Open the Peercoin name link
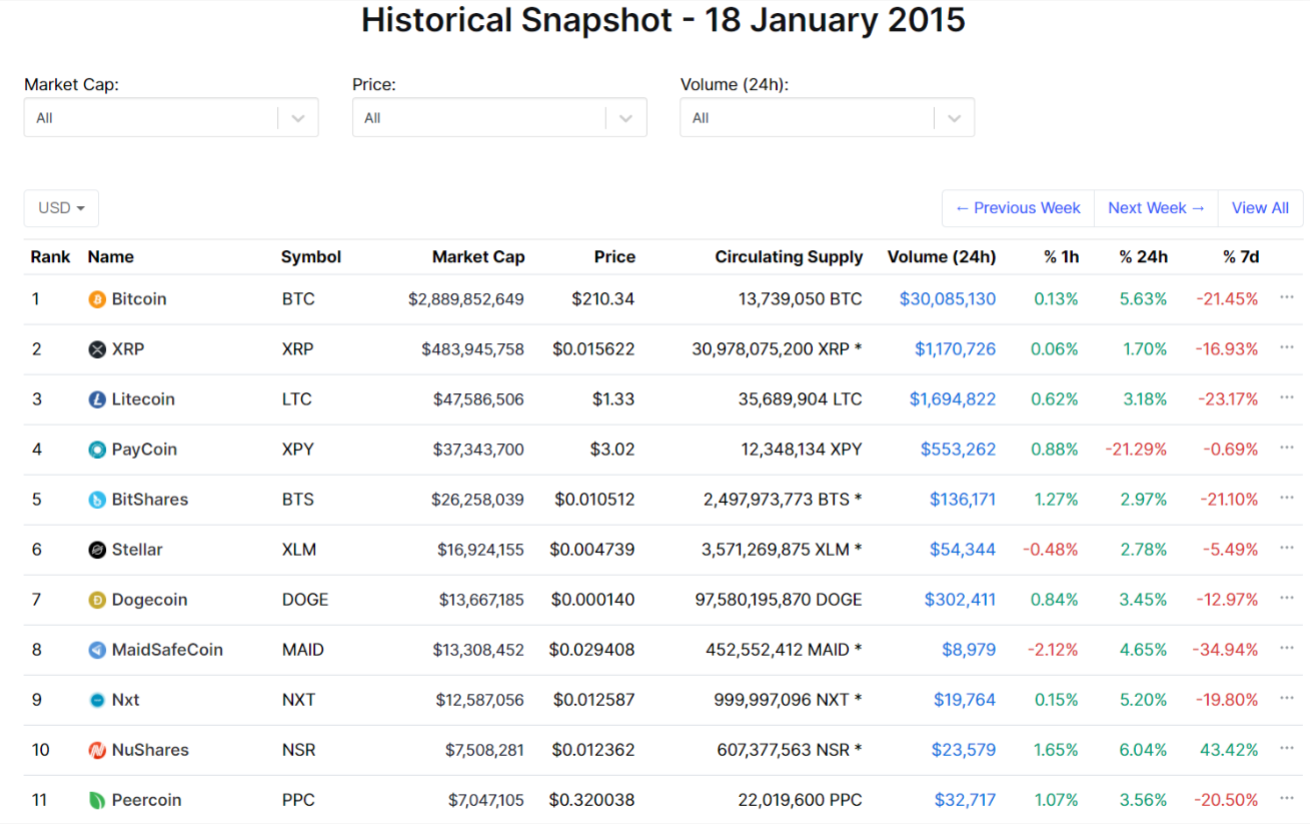Viewport: 1310px width, 824px height. tap(146, 800)
